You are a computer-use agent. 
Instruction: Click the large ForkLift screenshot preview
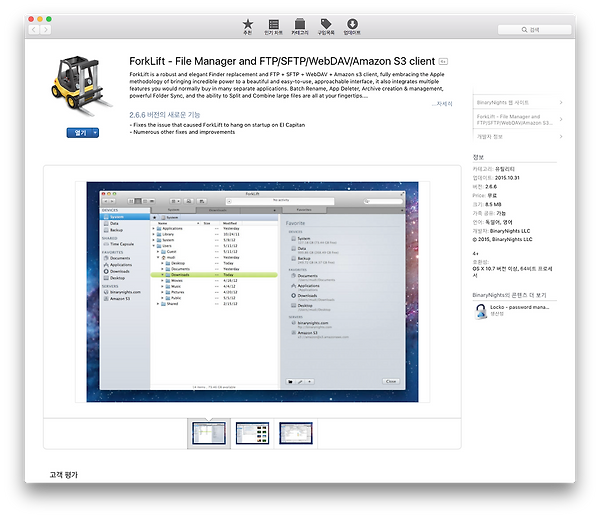252,292
